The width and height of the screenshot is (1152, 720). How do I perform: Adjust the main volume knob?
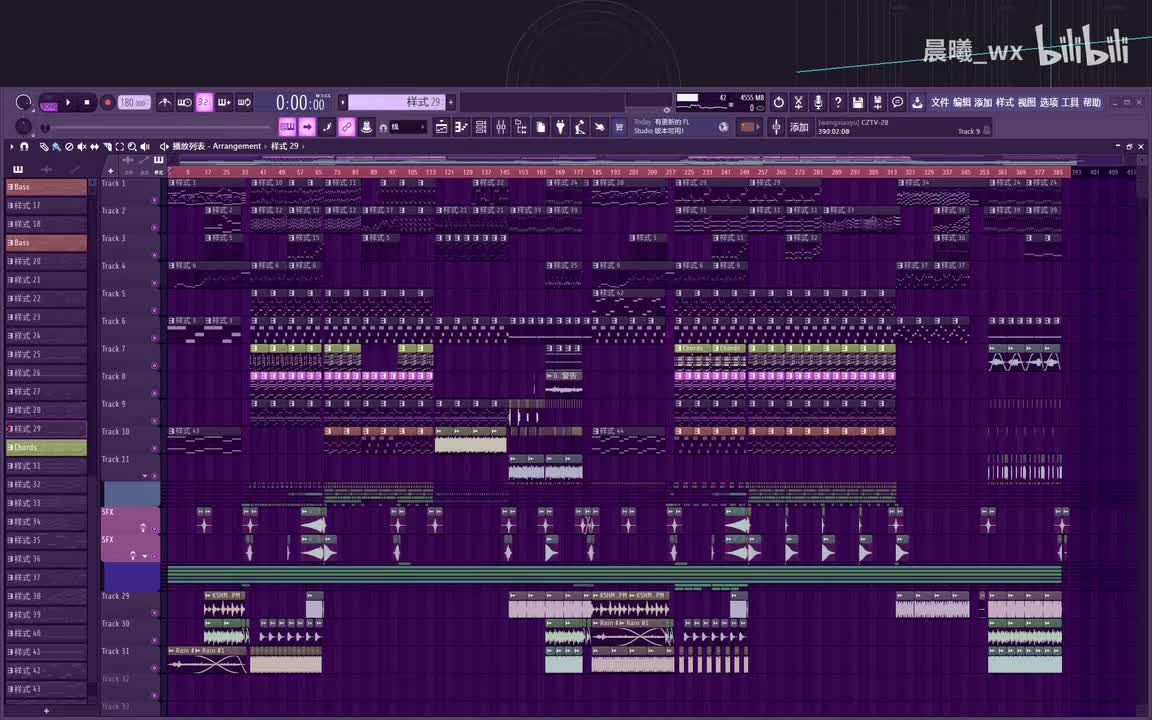24,103
